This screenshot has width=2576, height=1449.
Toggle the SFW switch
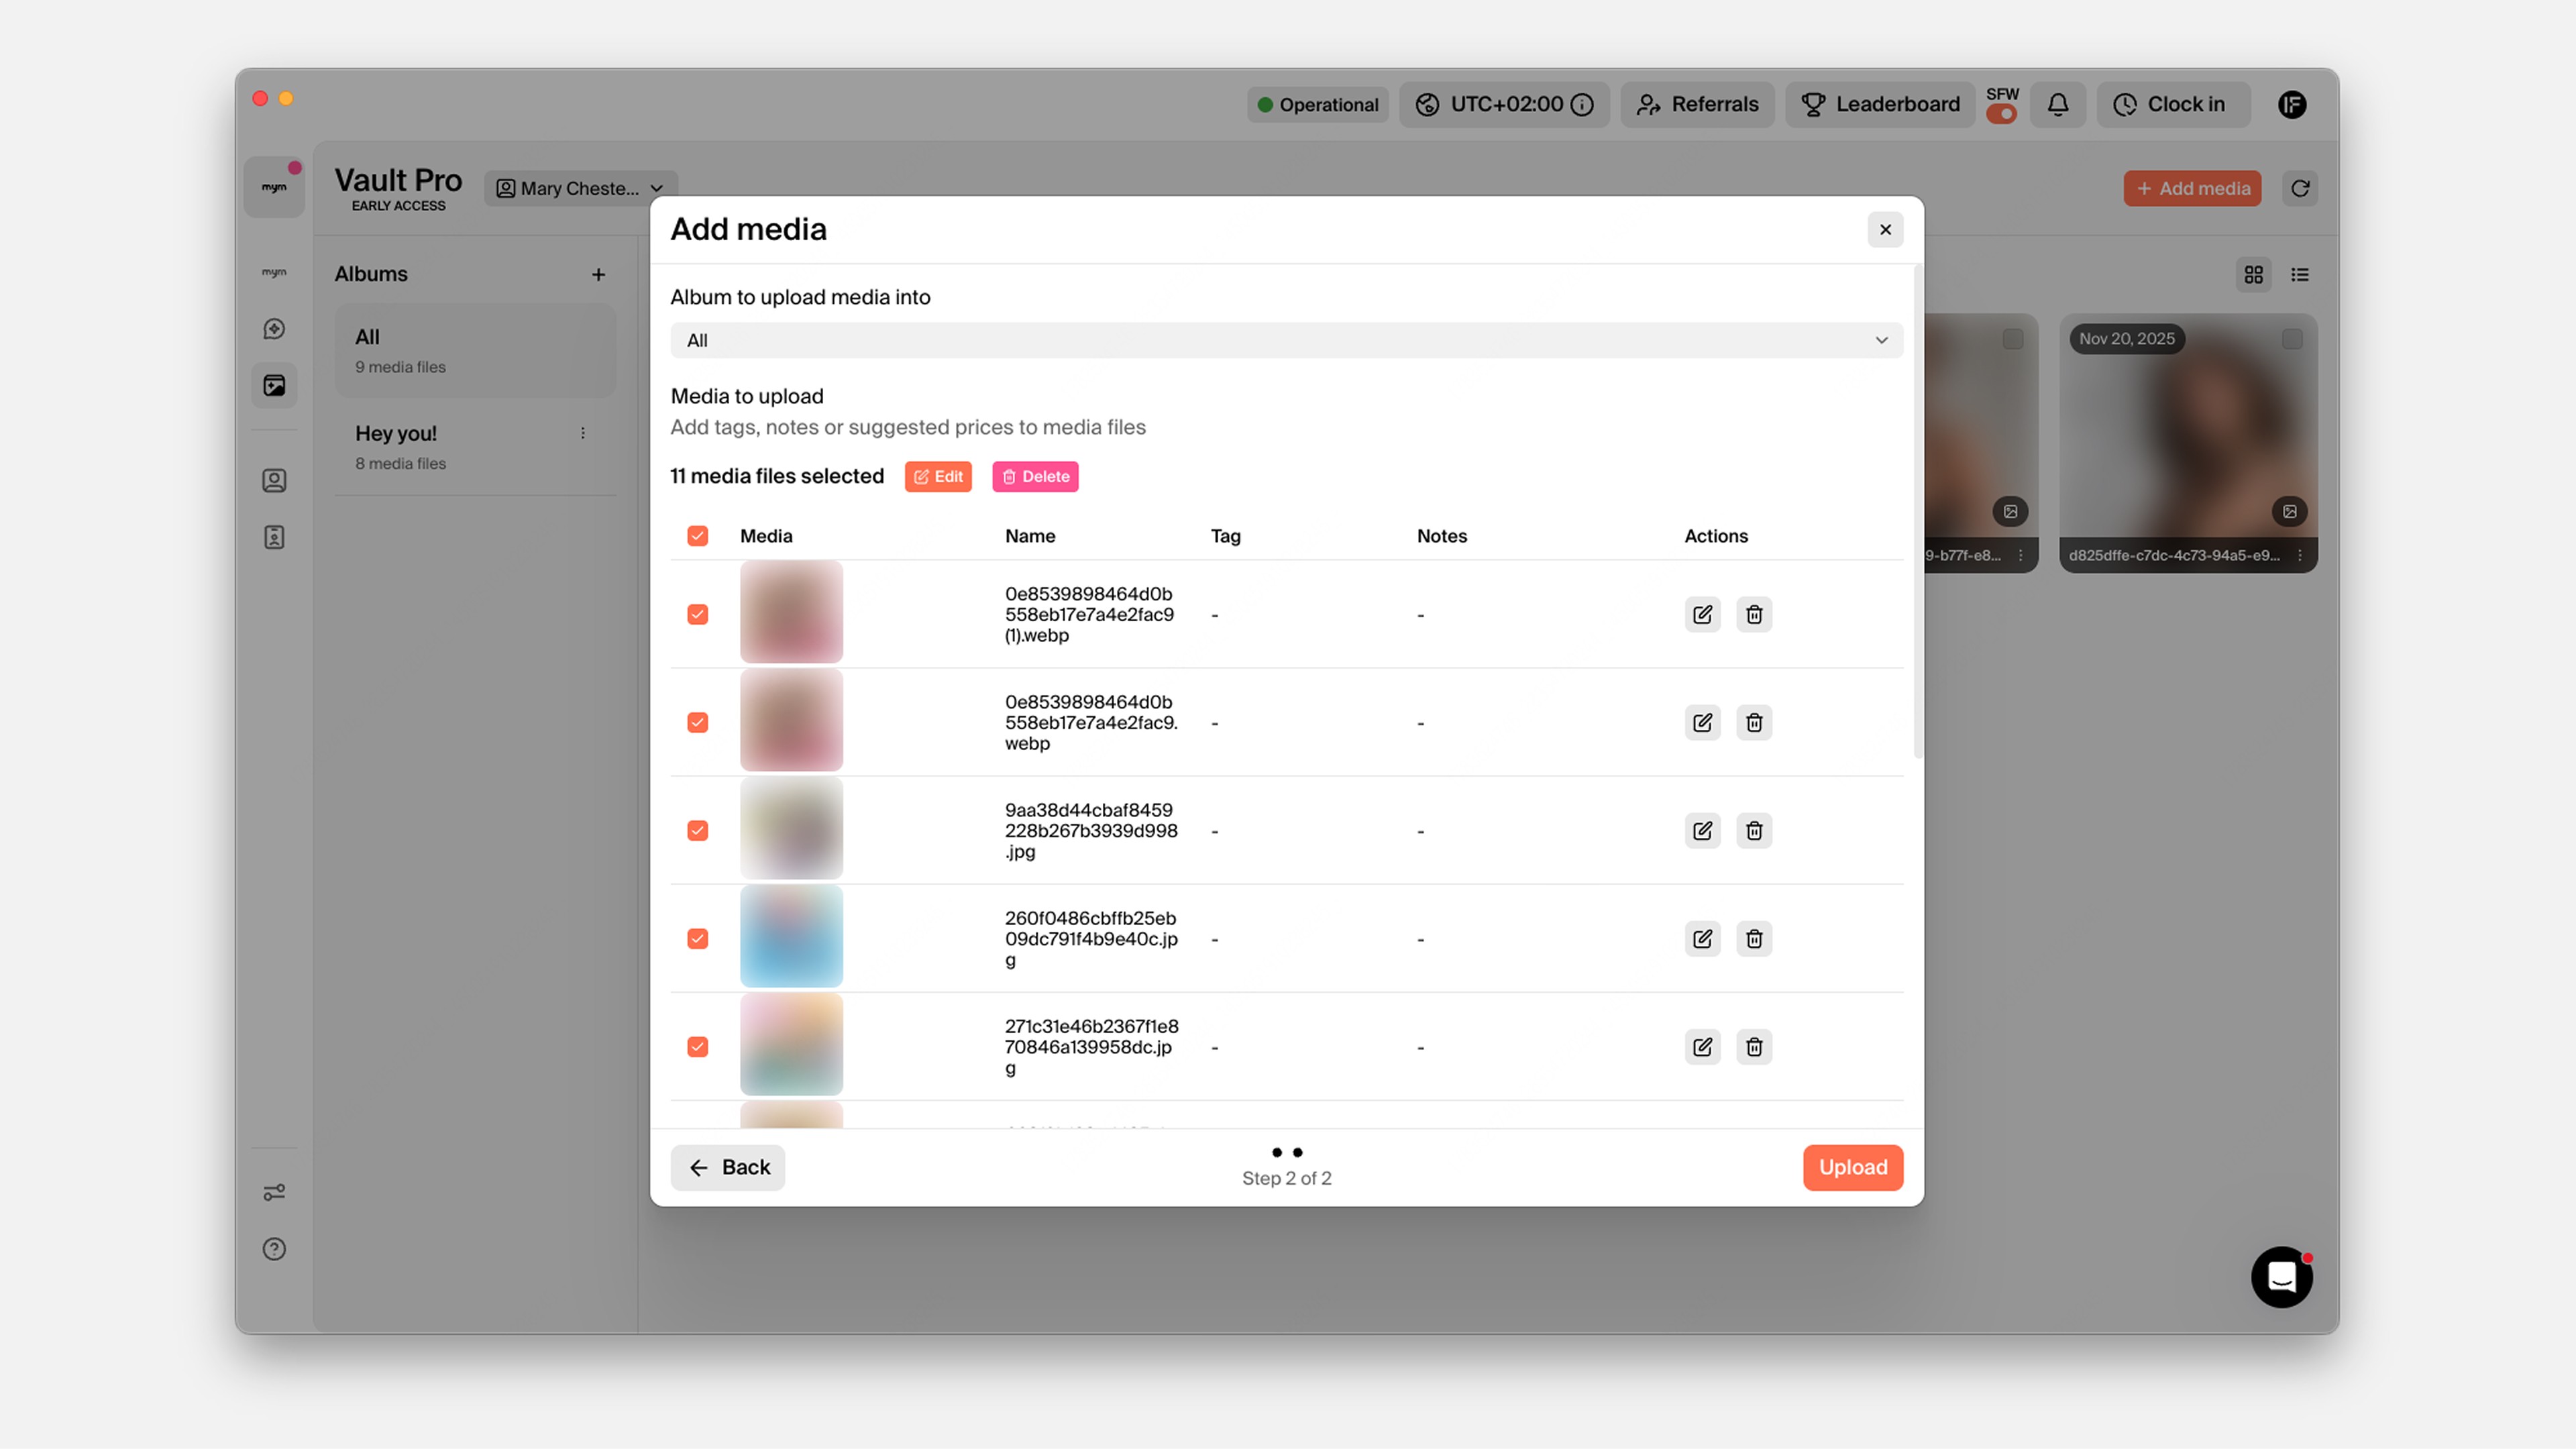[x=2001, y=114]
